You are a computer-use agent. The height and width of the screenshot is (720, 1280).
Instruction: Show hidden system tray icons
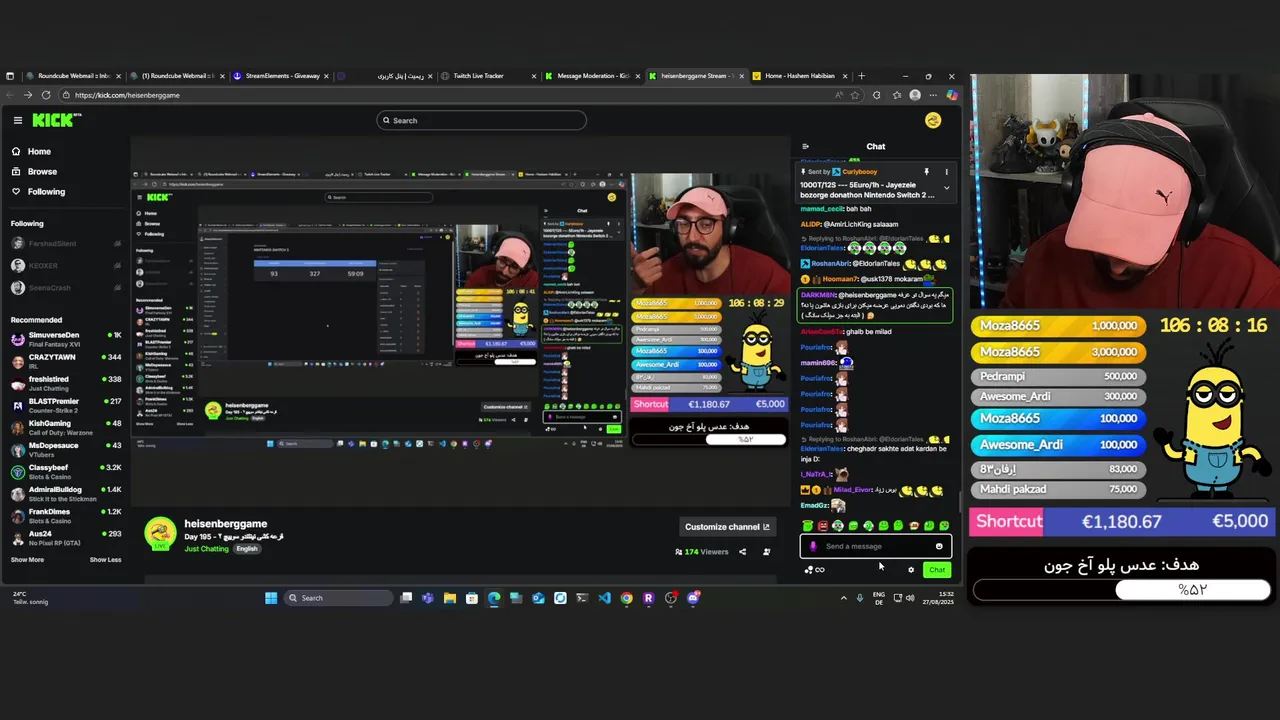tap(843, 598)
